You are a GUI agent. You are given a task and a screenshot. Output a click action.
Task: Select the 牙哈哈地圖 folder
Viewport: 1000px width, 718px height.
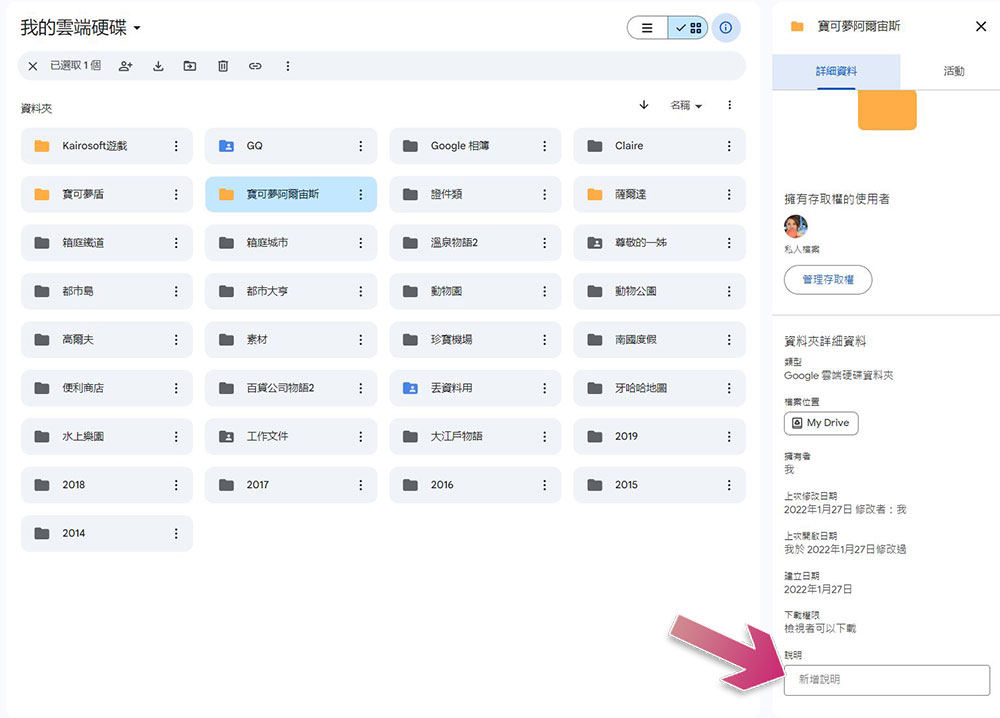coord(659,388)
